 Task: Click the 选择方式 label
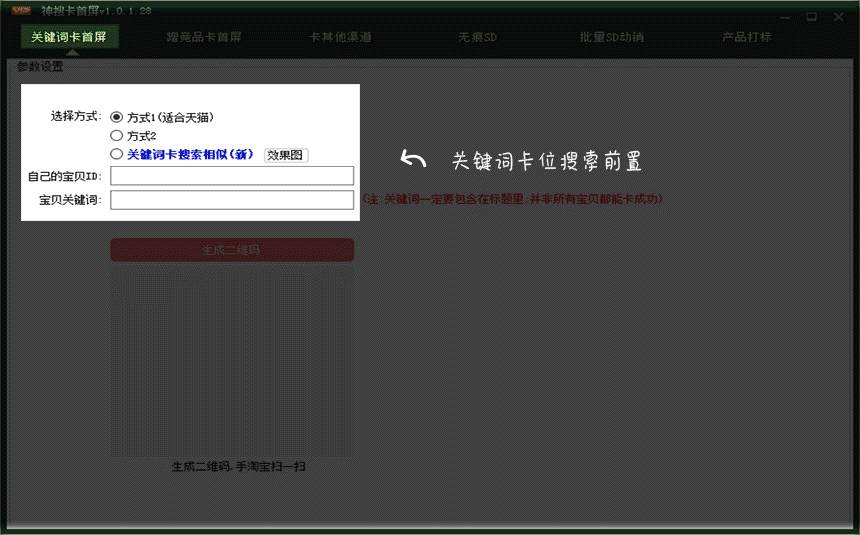76,116
